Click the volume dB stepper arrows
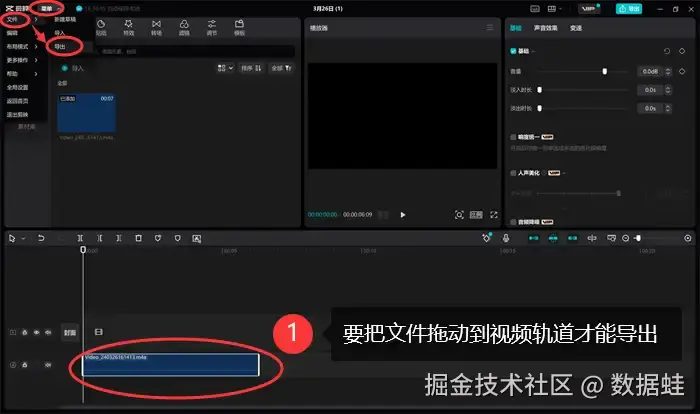700x414 pixels. pyautogui.click(x=668, y=71)
